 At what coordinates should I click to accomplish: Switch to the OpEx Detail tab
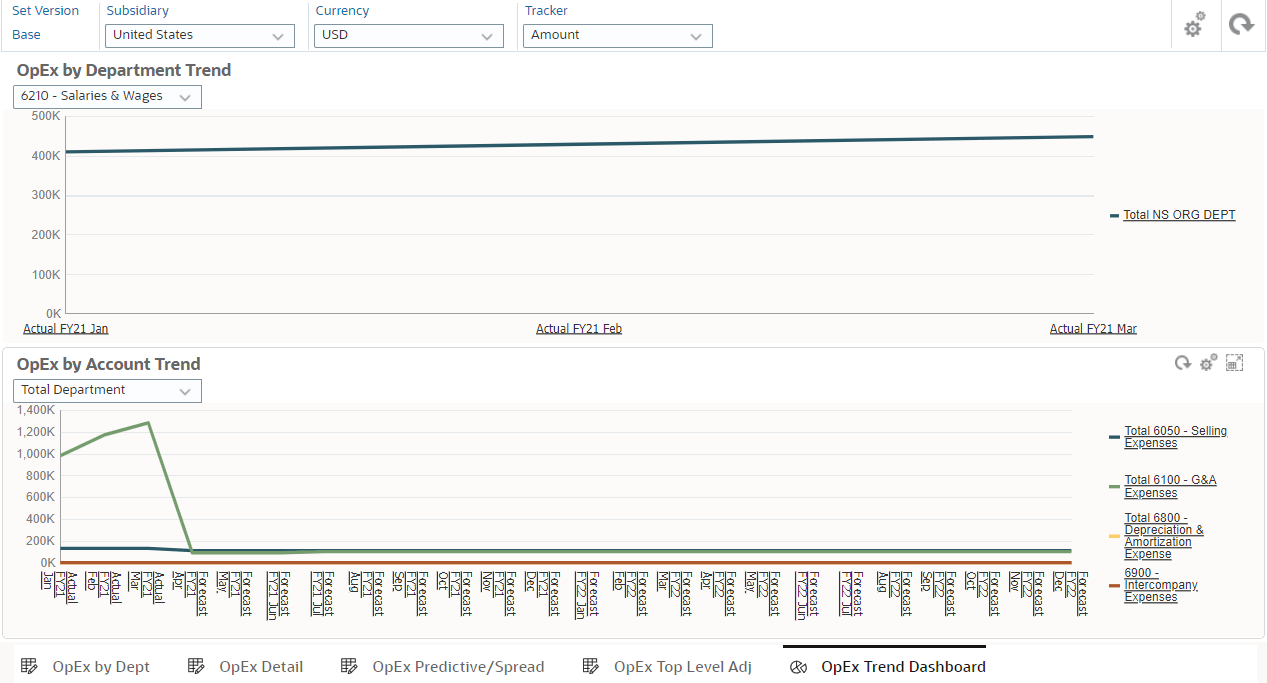click(x=246, y=667)
